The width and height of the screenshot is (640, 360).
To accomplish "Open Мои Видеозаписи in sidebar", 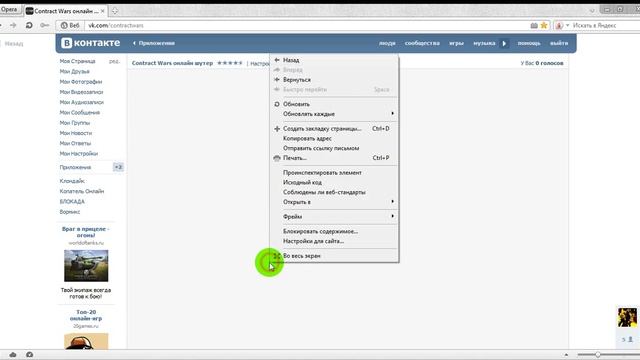I will 81,92.
